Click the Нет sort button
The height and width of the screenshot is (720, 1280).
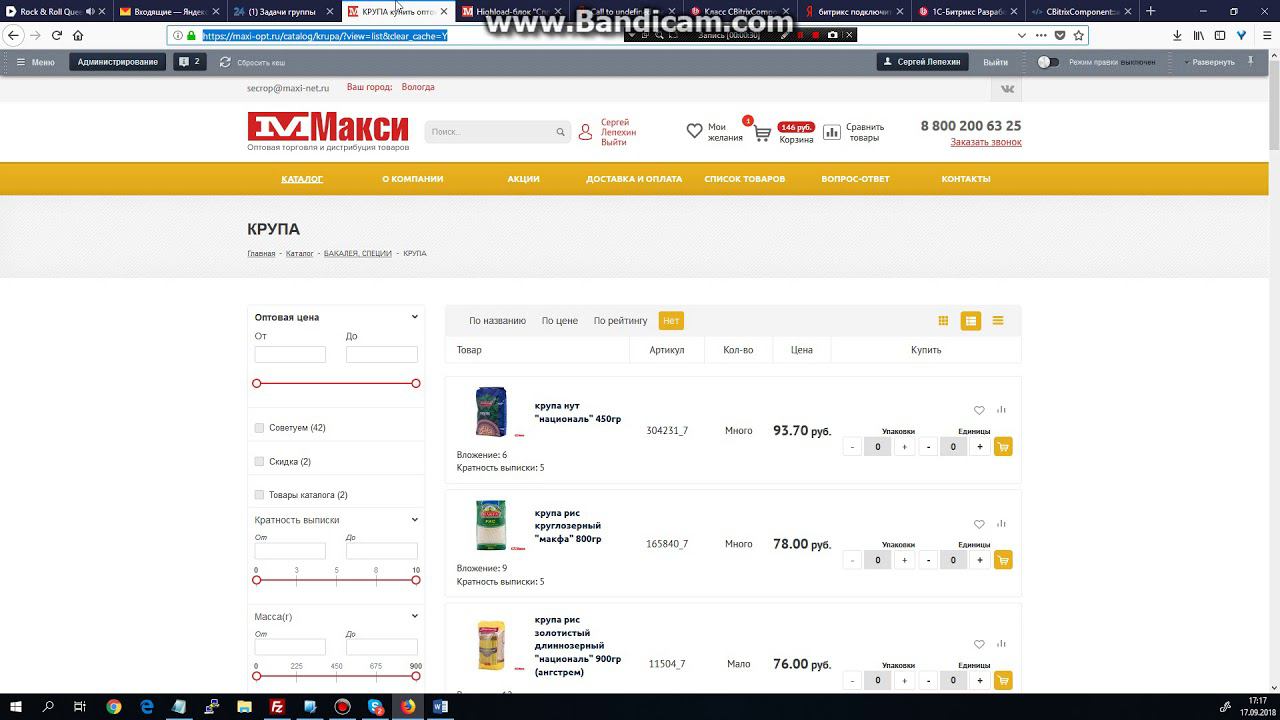(671, 321)
